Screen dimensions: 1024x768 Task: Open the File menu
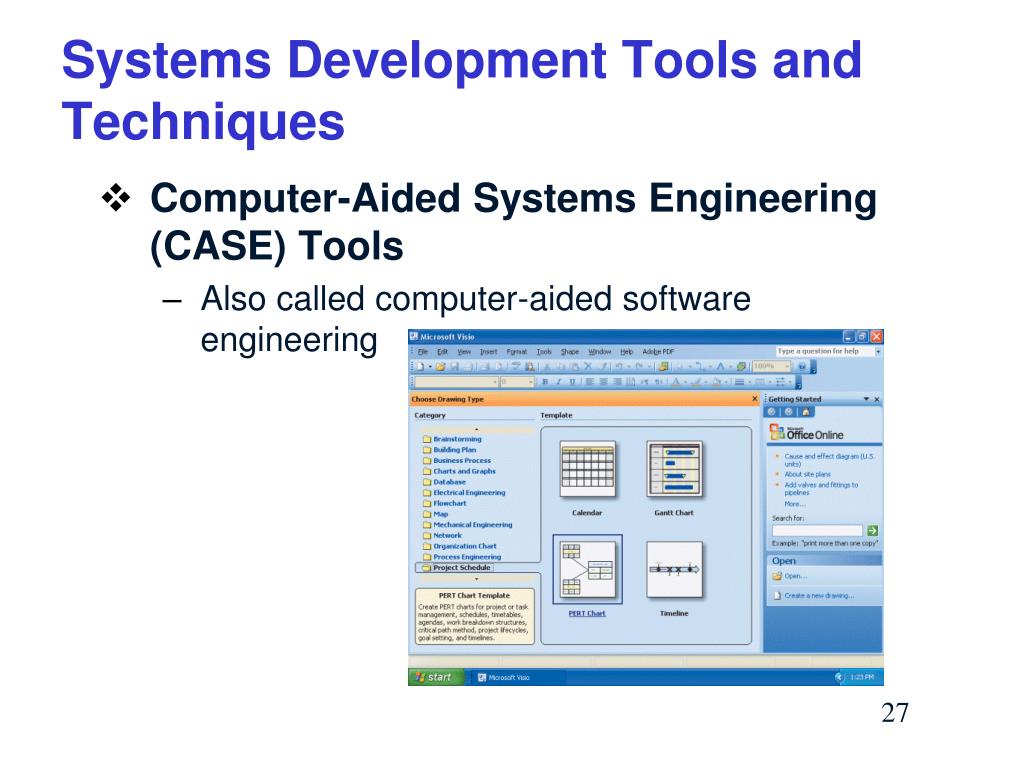[x=423, y=351]
